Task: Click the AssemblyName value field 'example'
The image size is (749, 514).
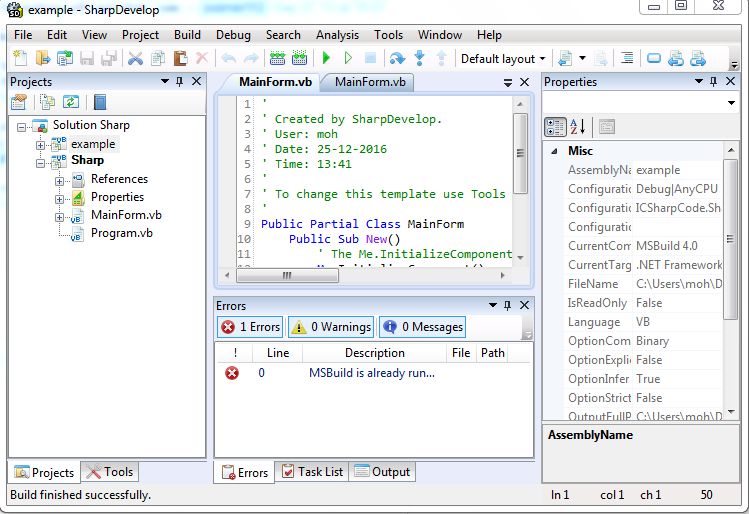Action: [677, 170]
